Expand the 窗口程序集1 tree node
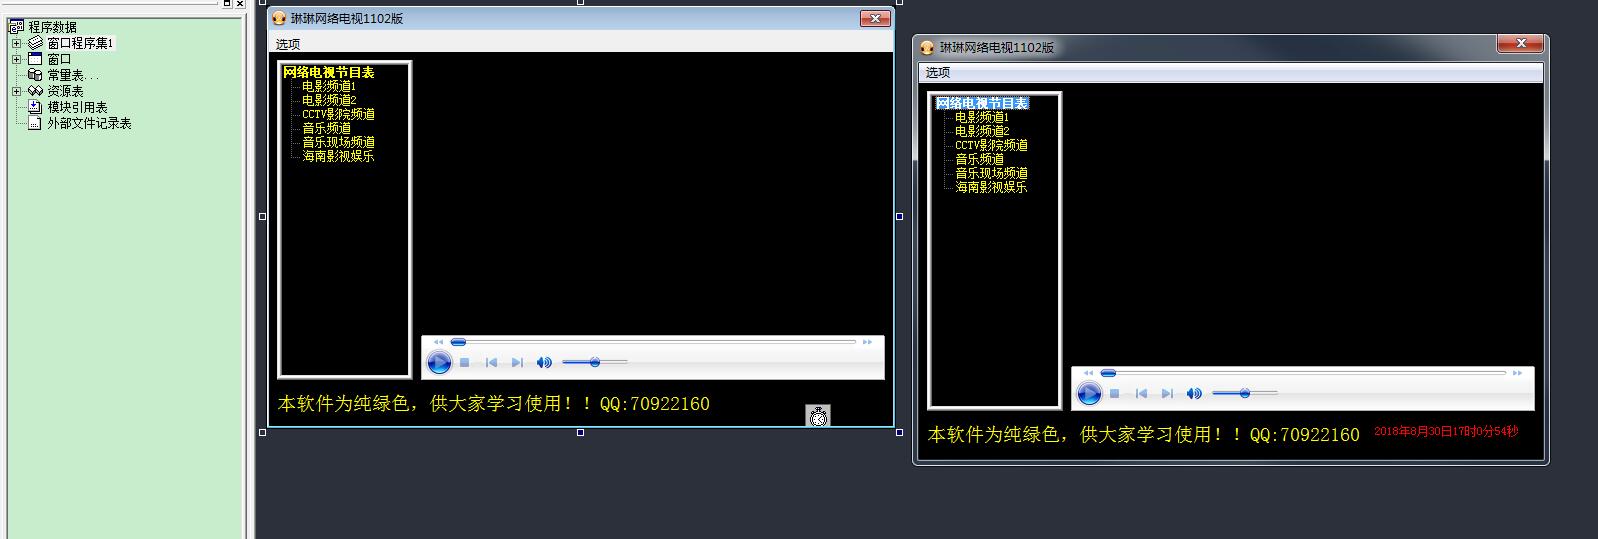 (16, 43)
